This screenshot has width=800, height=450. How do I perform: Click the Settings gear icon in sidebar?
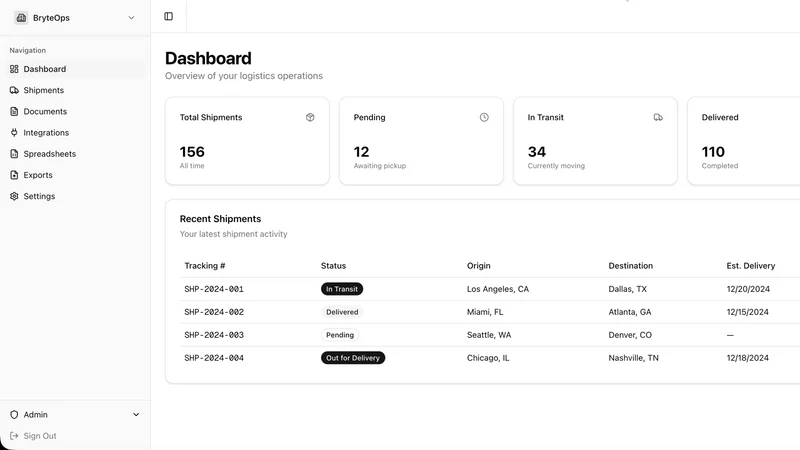tap(14, 196)
